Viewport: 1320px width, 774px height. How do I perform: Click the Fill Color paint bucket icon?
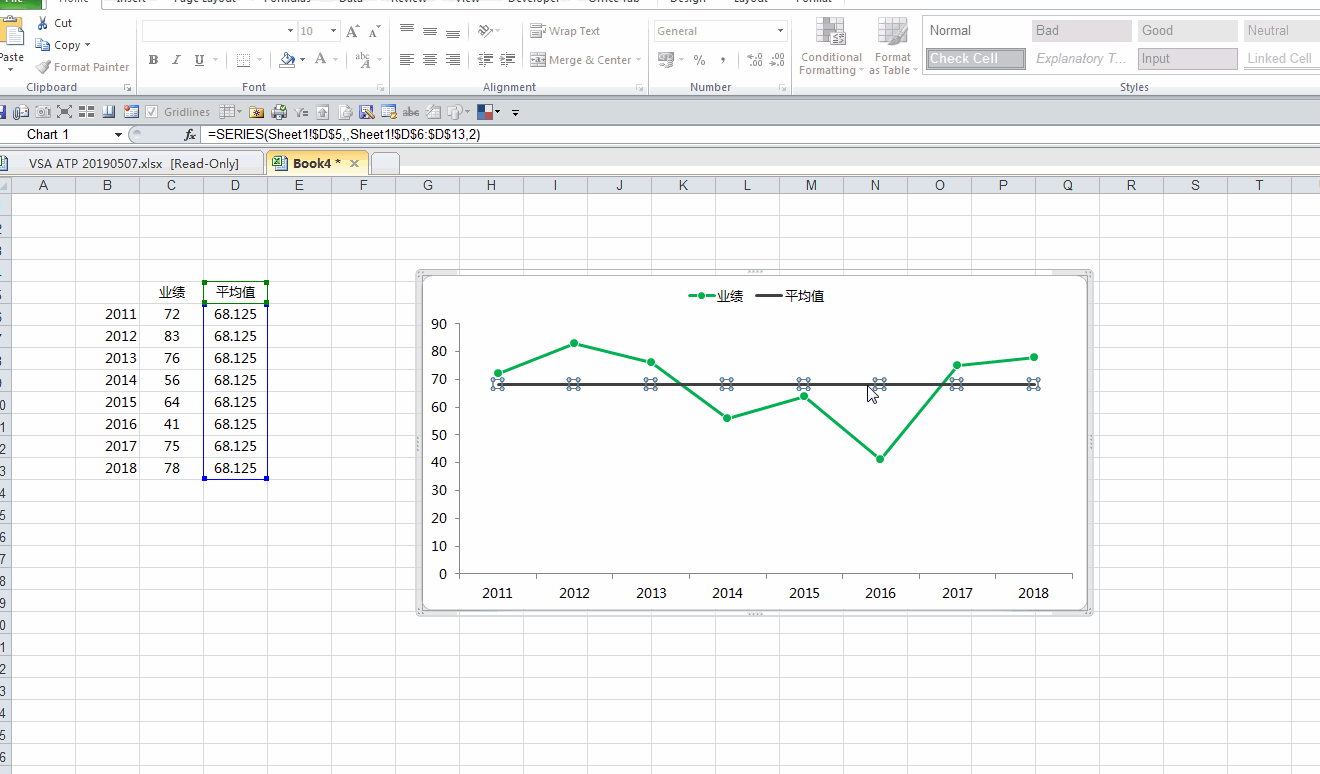point(288,60)
